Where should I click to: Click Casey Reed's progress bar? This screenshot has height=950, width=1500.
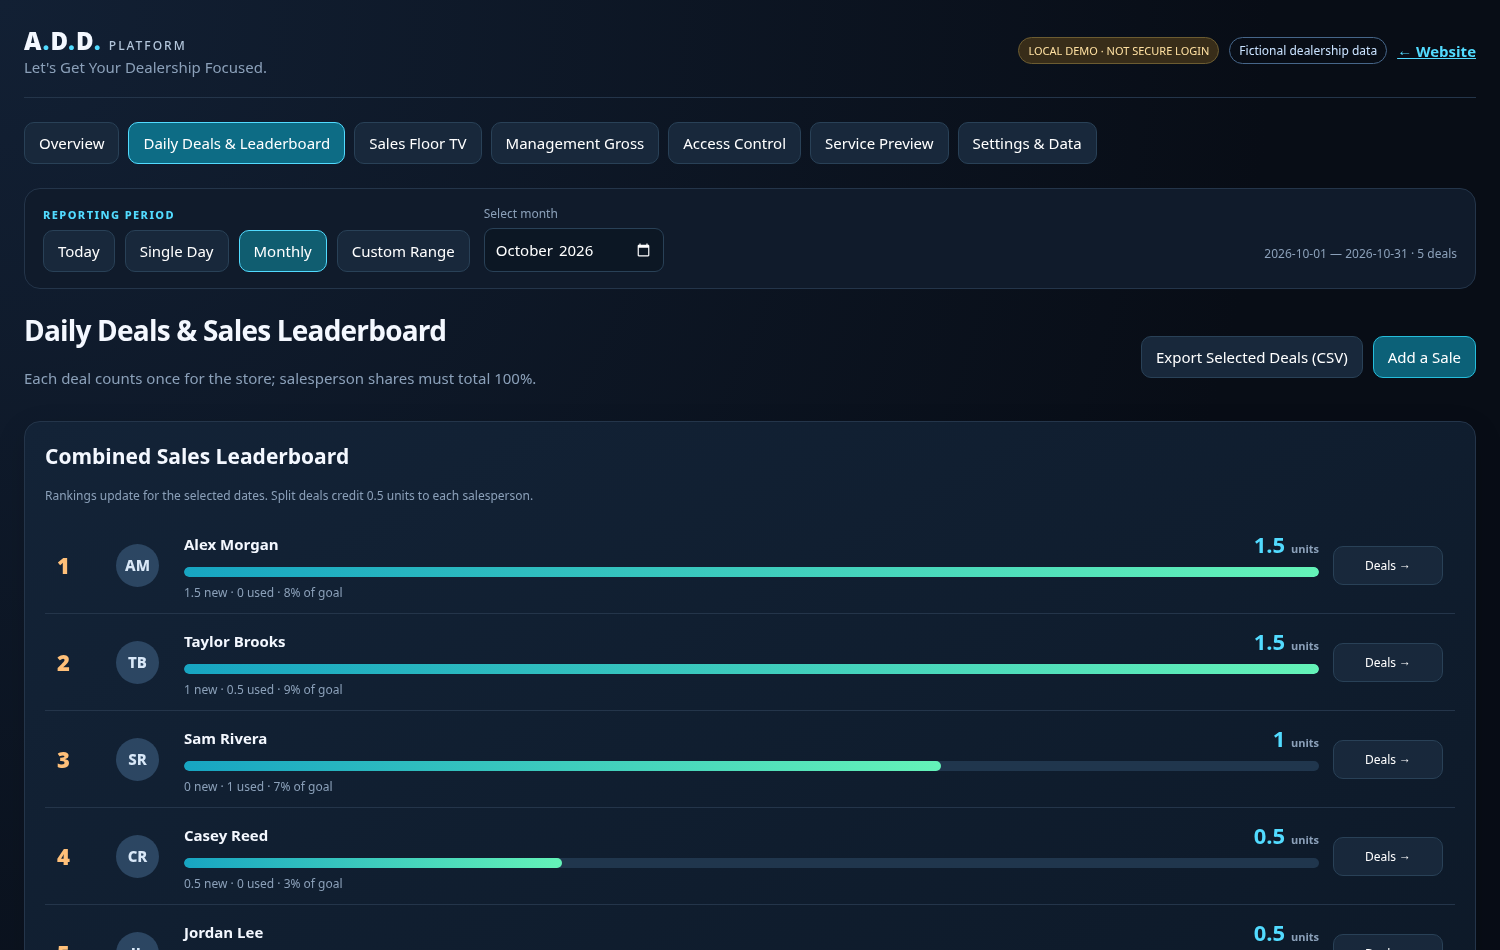[x=751, y=863]
